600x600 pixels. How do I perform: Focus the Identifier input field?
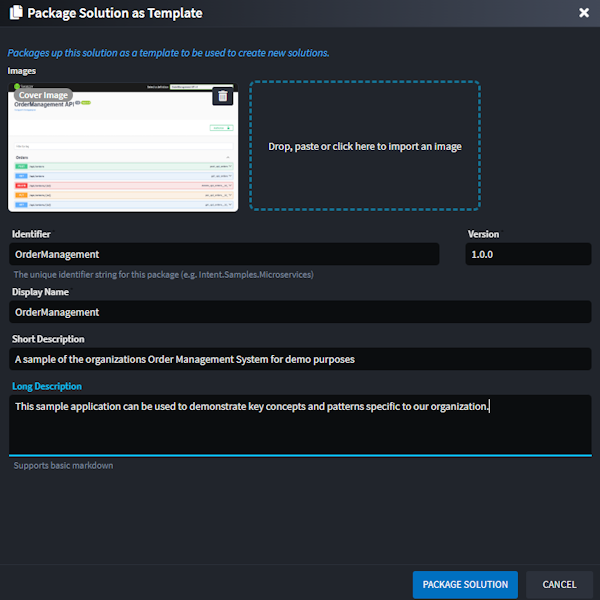(x=224, y=255)
